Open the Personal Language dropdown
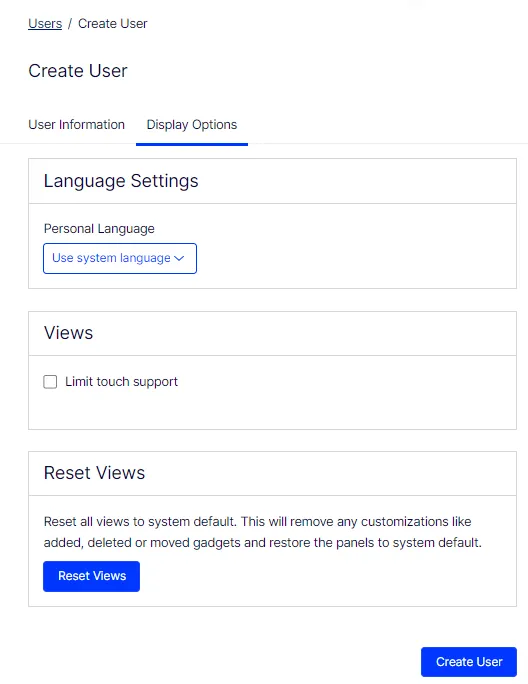528x684 pixels. 120,258
